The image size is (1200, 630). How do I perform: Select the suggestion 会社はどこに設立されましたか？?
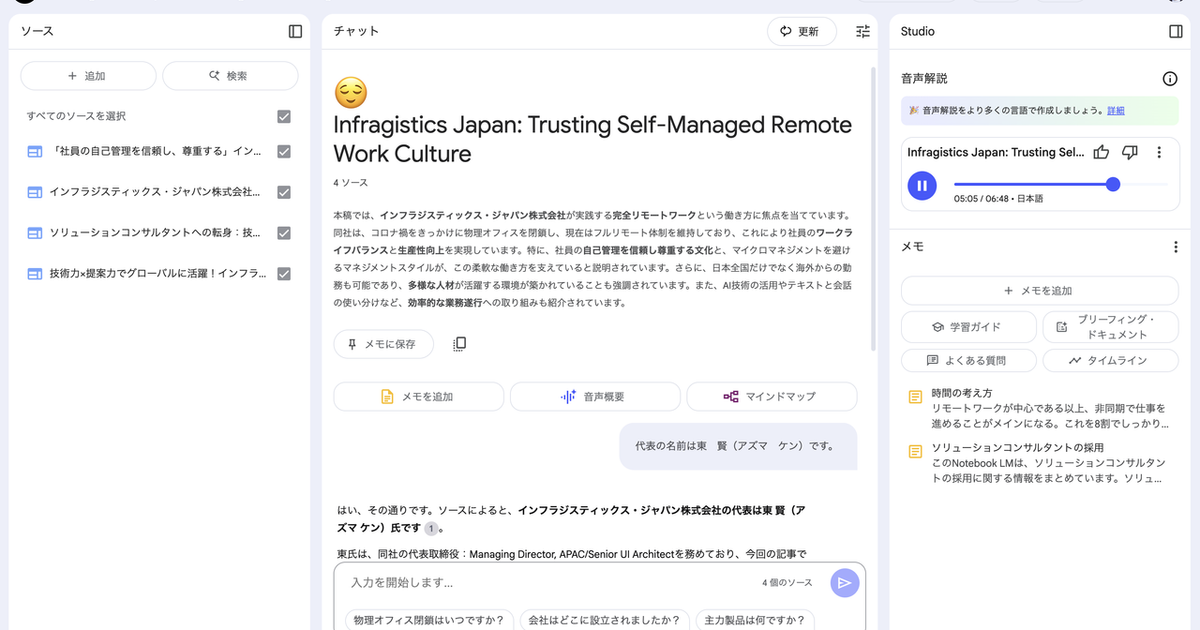[604, 619]
